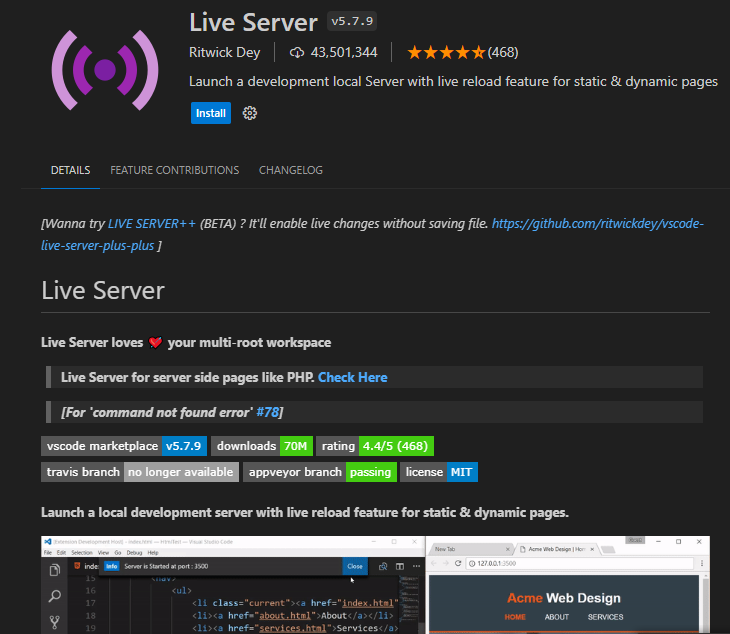Click the v5.7.9 version label by the title
The width and height of the screenshot is (730, 634).
(352, 21)
